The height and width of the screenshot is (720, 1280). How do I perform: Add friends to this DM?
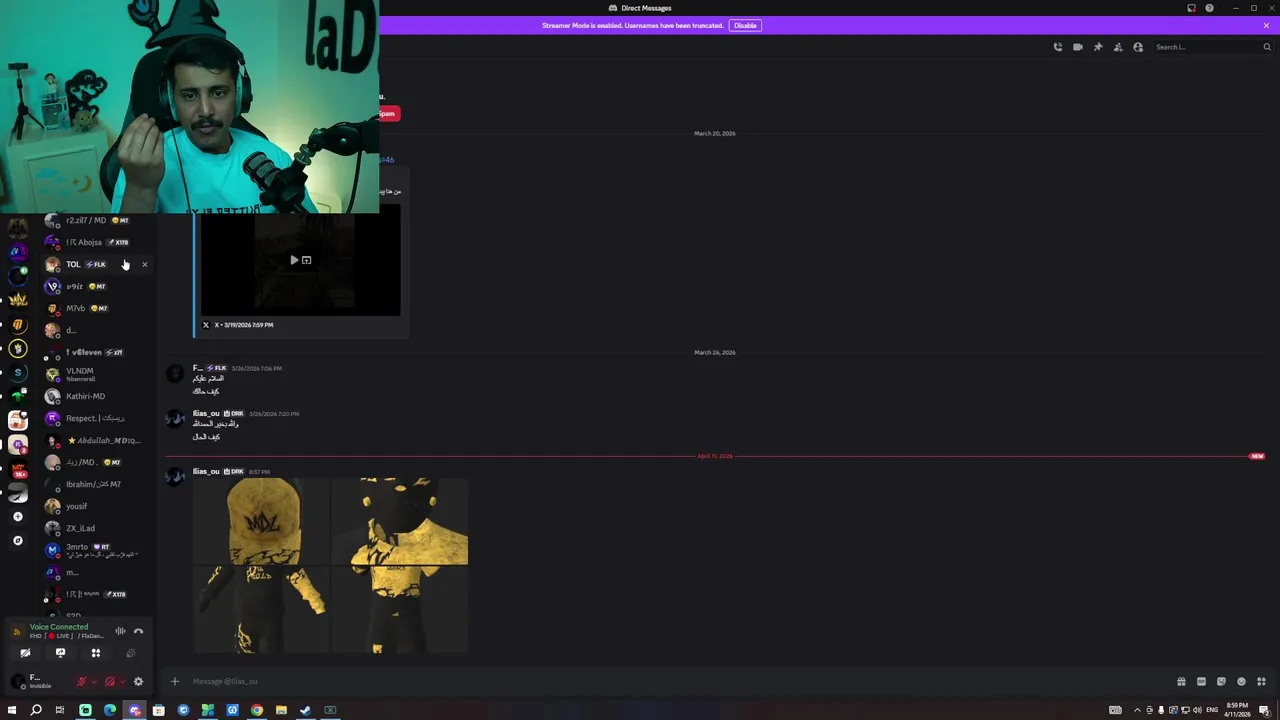(x=1118, y=47)
